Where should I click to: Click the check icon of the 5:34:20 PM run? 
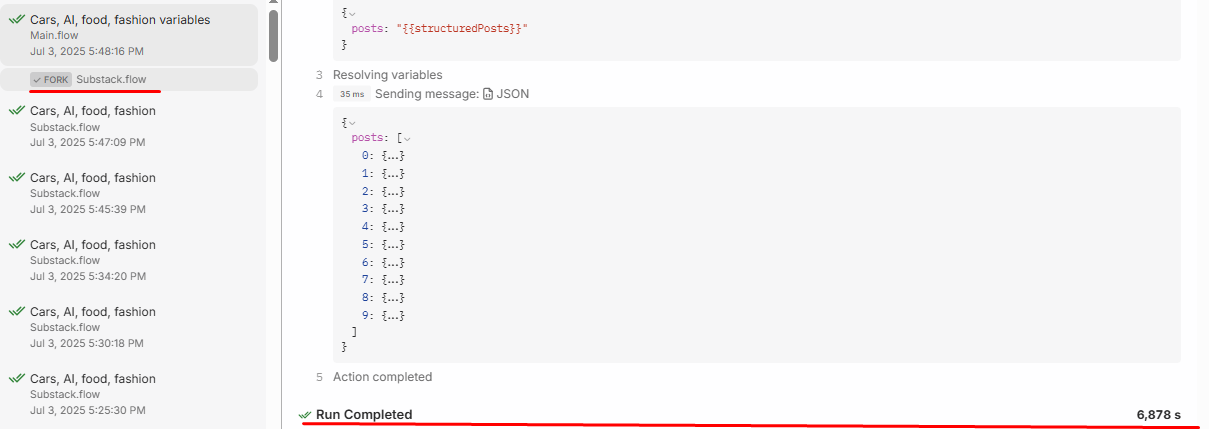tap(17, 245)
